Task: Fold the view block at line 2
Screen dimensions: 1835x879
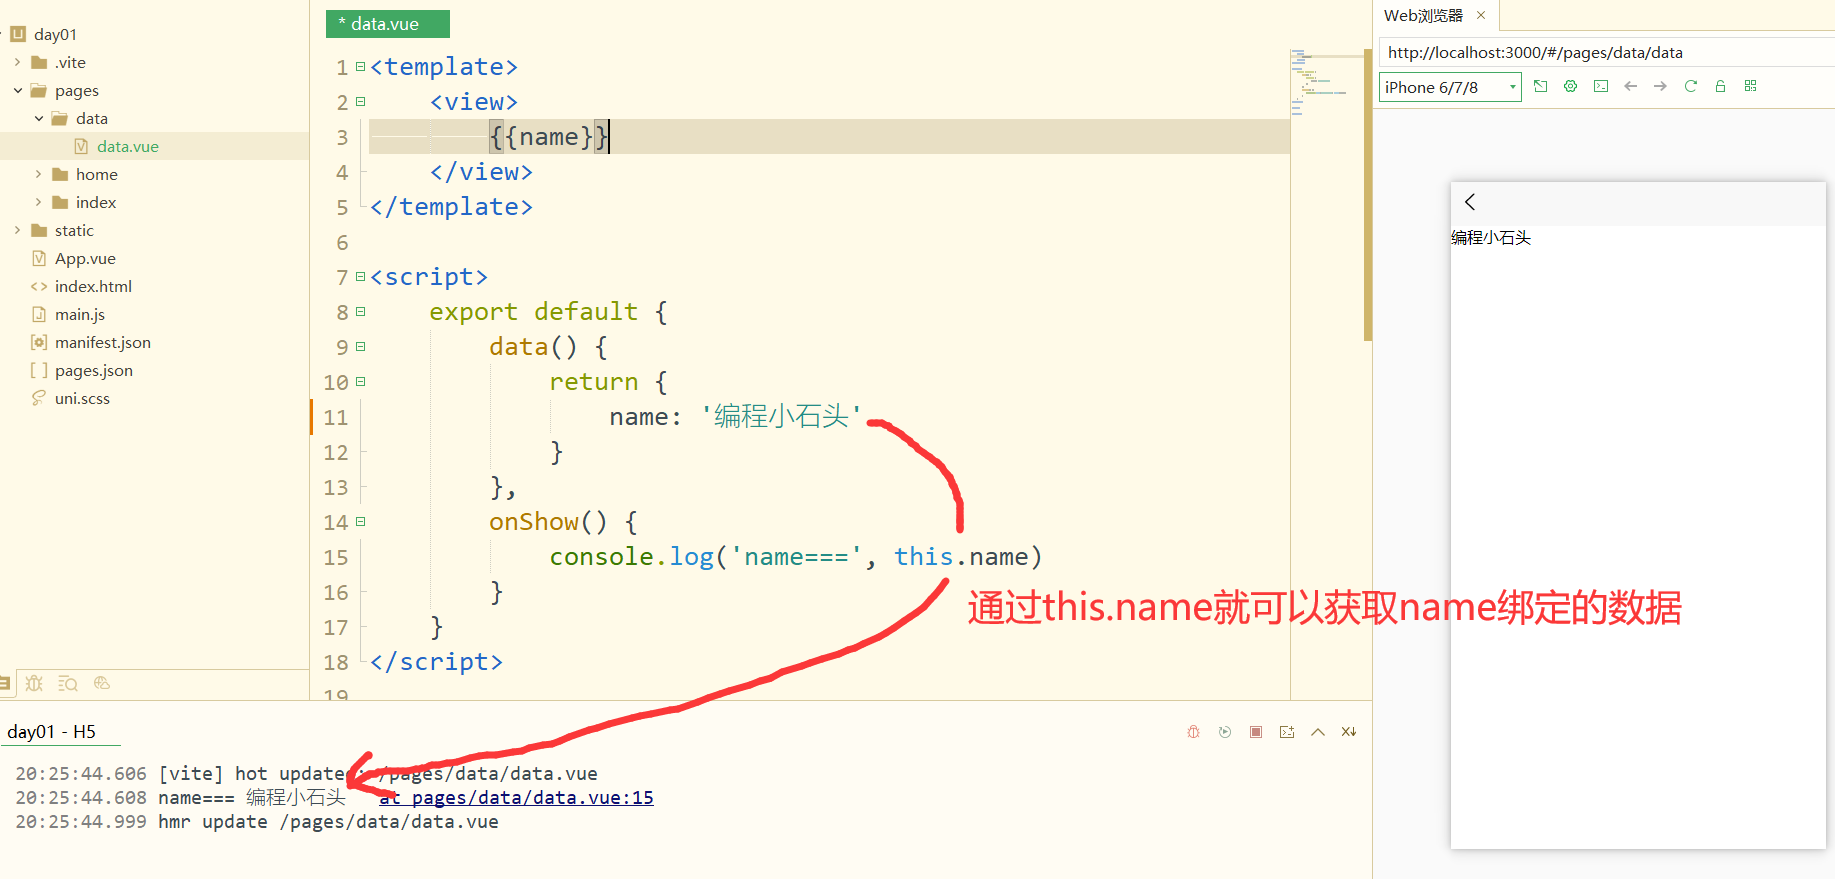Action: click(361, 102)
